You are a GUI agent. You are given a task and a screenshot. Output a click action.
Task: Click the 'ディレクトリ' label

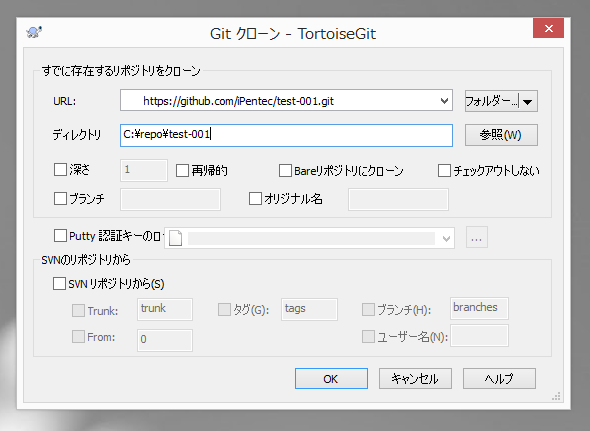coord(77,135)
